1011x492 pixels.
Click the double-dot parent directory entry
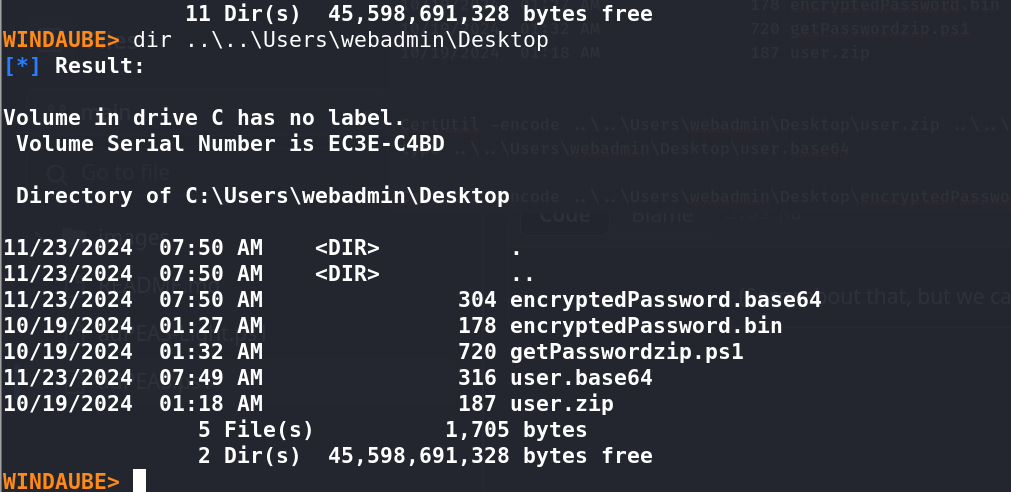coord(522,274)
